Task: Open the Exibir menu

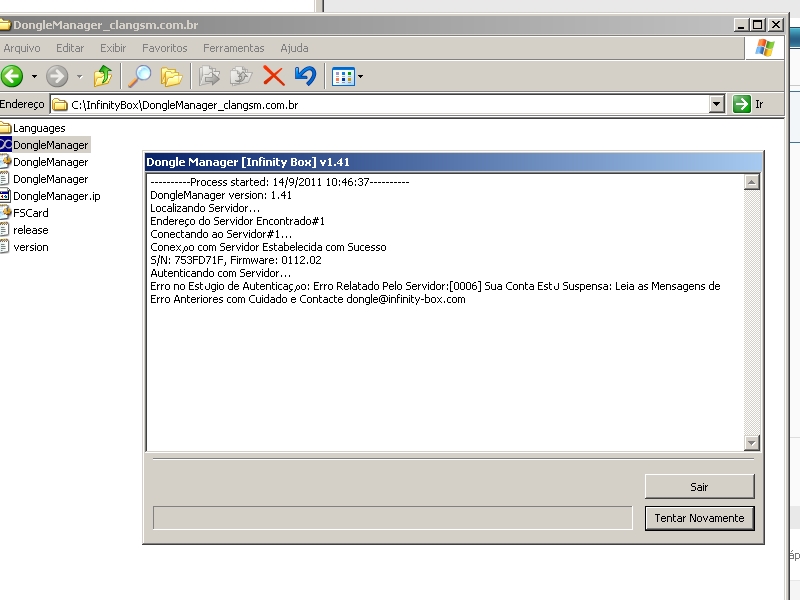Action: coord(113,48)
